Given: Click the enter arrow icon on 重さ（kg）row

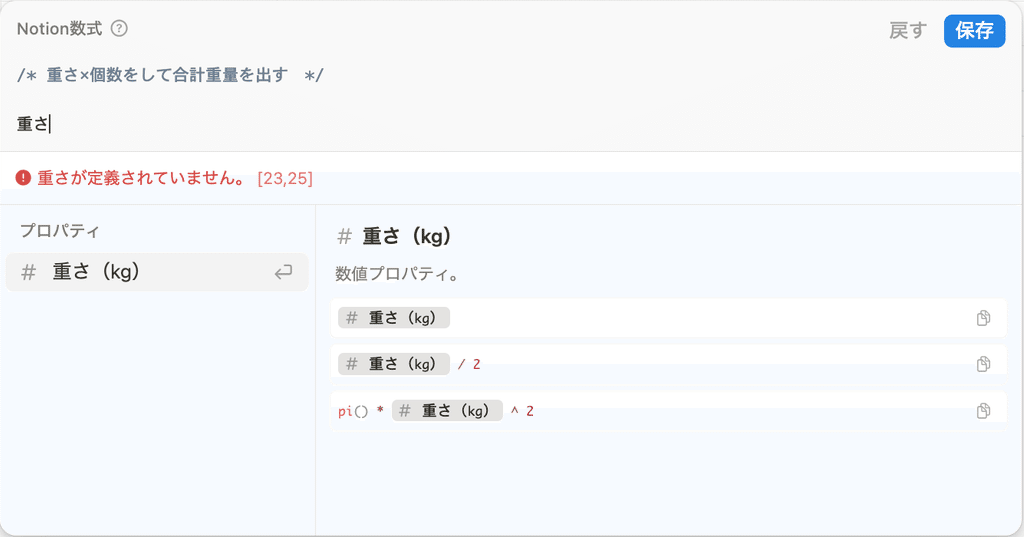Looking at the screenshot, I should coord(283,272).
